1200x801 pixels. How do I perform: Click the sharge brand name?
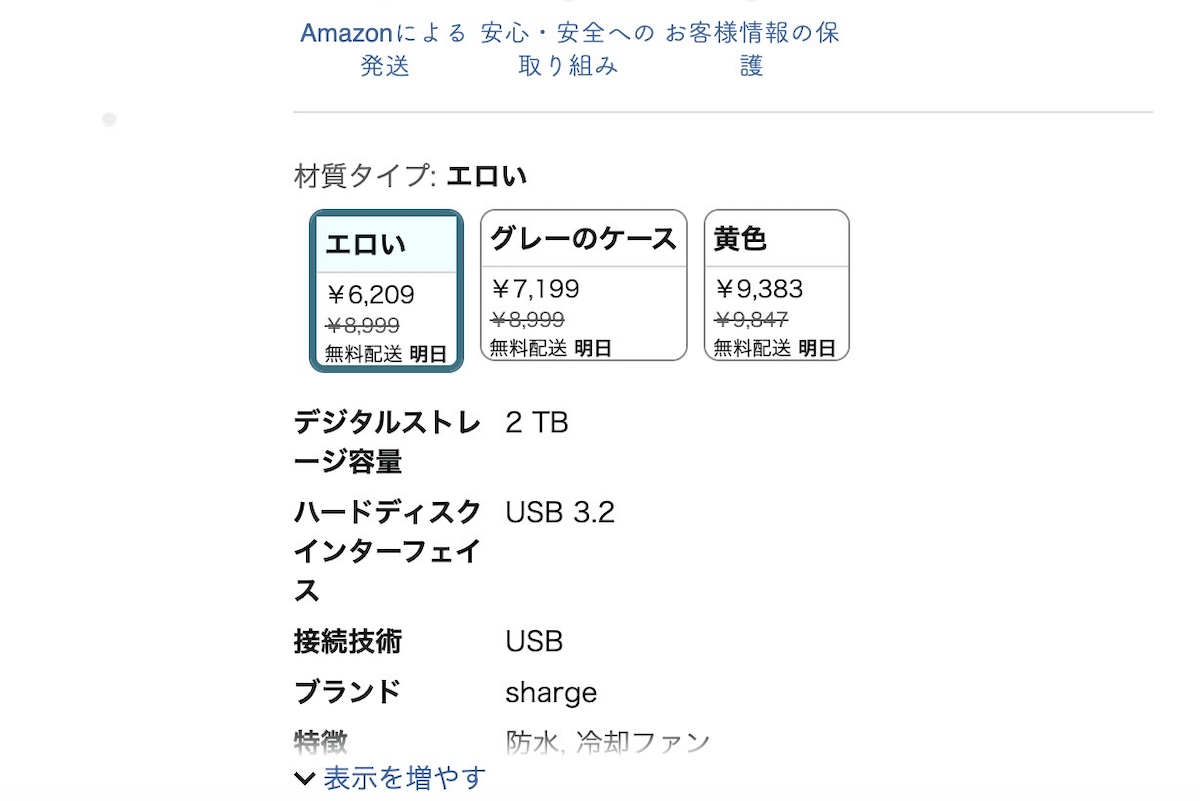pyautogui.click(x=551, y=692)
